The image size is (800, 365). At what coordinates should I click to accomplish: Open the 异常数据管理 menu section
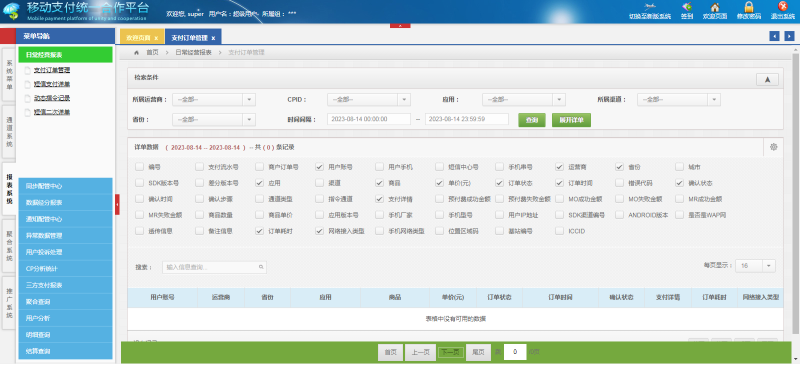click(x=65, y=235)
